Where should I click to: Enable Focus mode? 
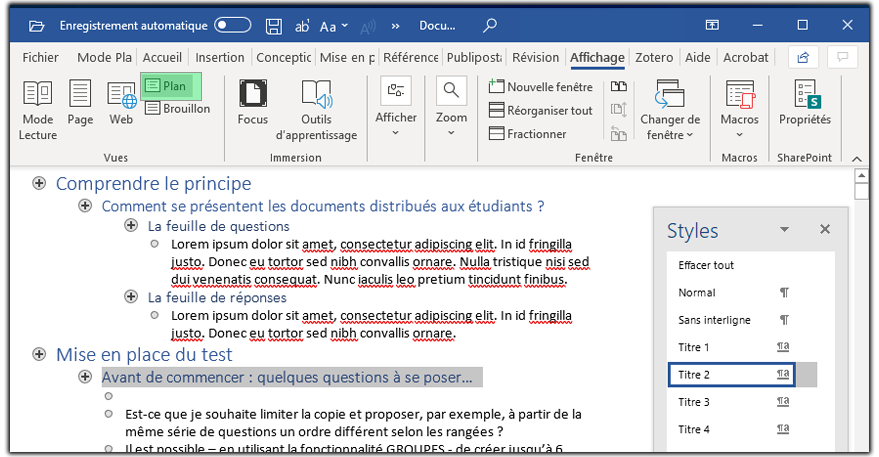tap(253, 103)
